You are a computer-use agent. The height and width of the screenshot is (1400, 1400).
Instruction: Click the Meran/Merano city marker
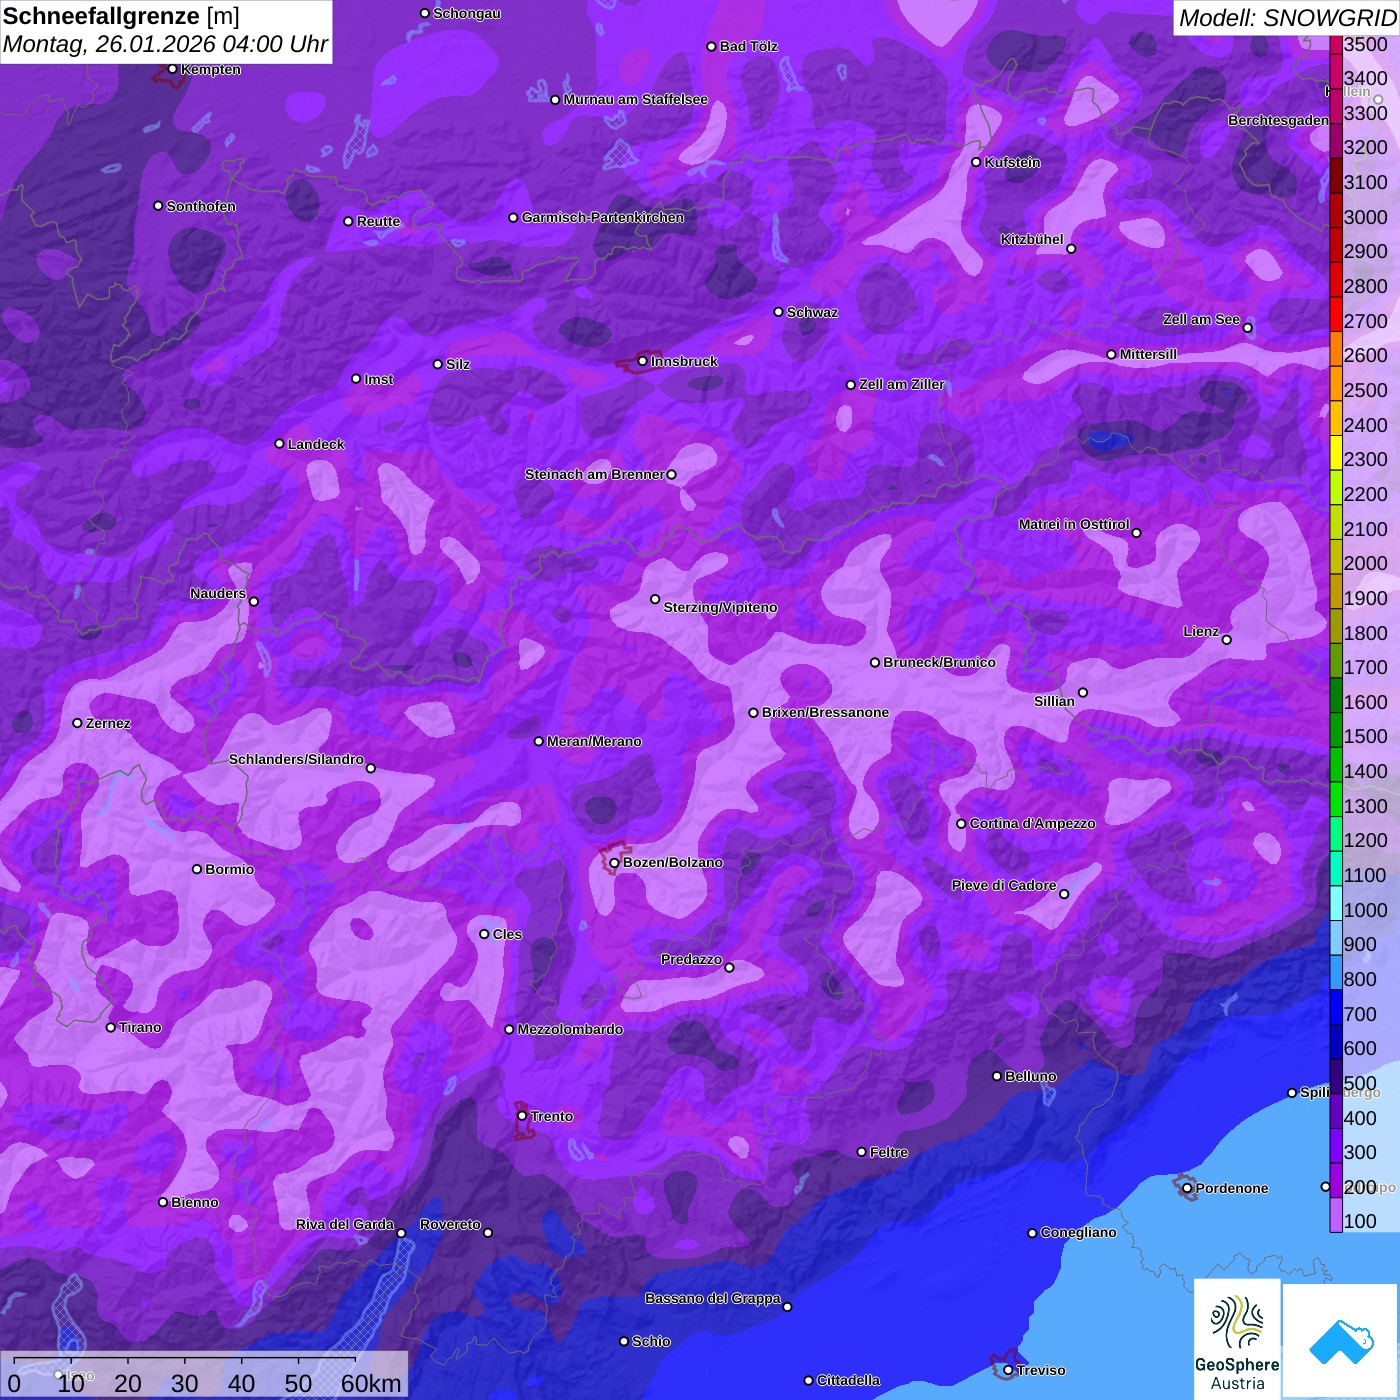pos(538,741)
